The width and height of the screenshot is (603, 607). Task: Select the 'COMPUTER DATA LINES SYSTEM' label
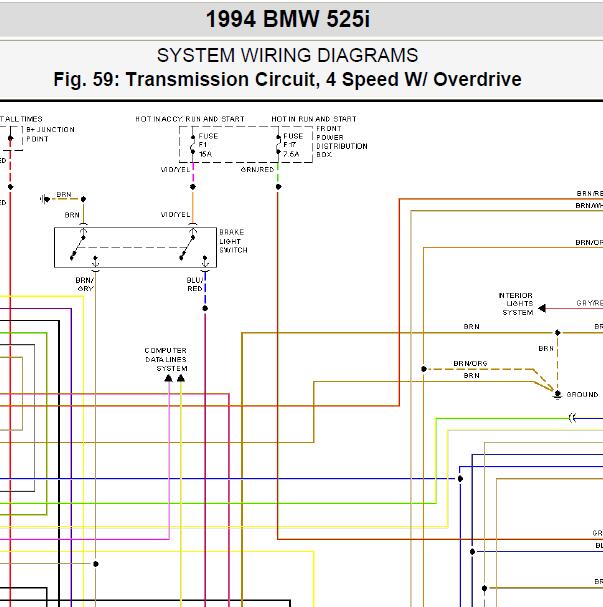click(x=166, y=359)
